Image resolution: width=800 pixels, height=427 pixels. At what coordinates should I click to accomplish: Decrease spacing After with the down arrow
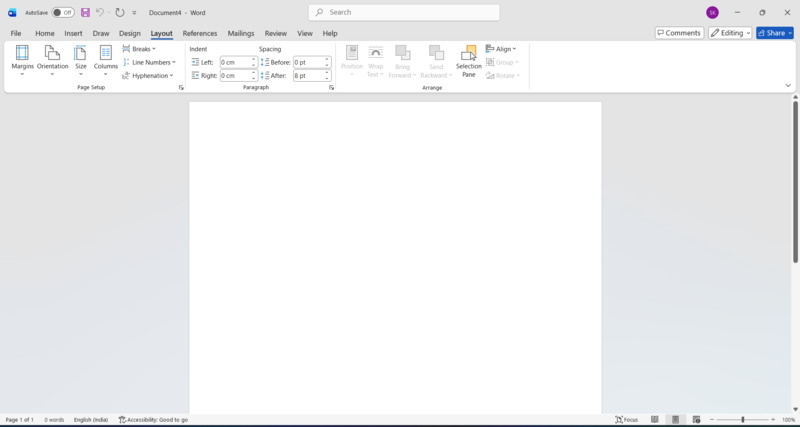click(327, 78)
